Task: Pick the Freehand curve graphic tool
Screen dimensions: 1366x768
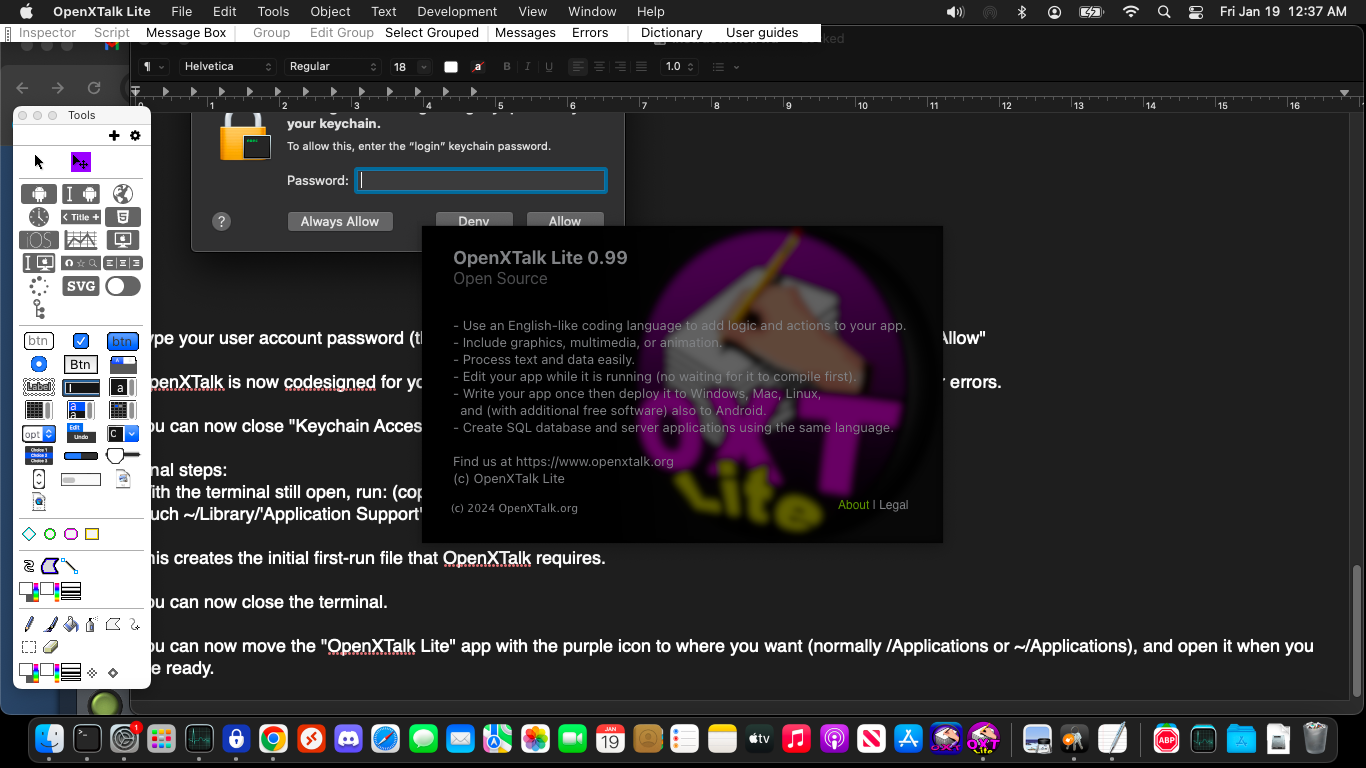Action: [27, 565]
